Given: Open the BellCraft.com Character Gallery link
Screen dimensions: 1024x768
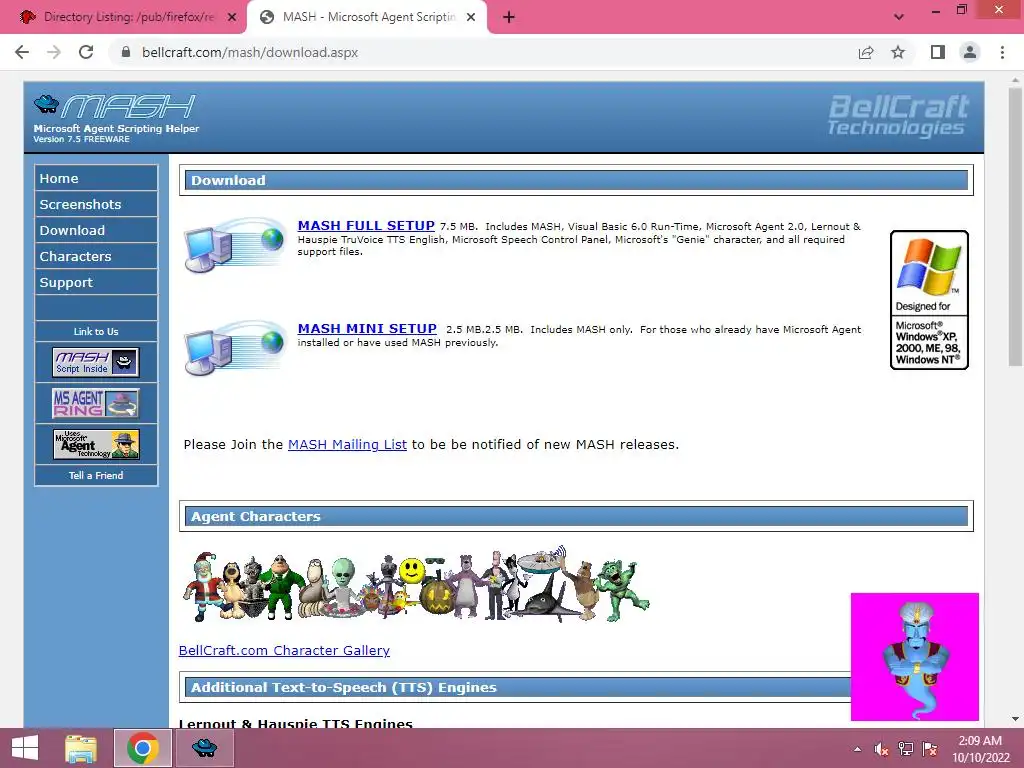Looking at the screenshot, I should tap(284, 650).
